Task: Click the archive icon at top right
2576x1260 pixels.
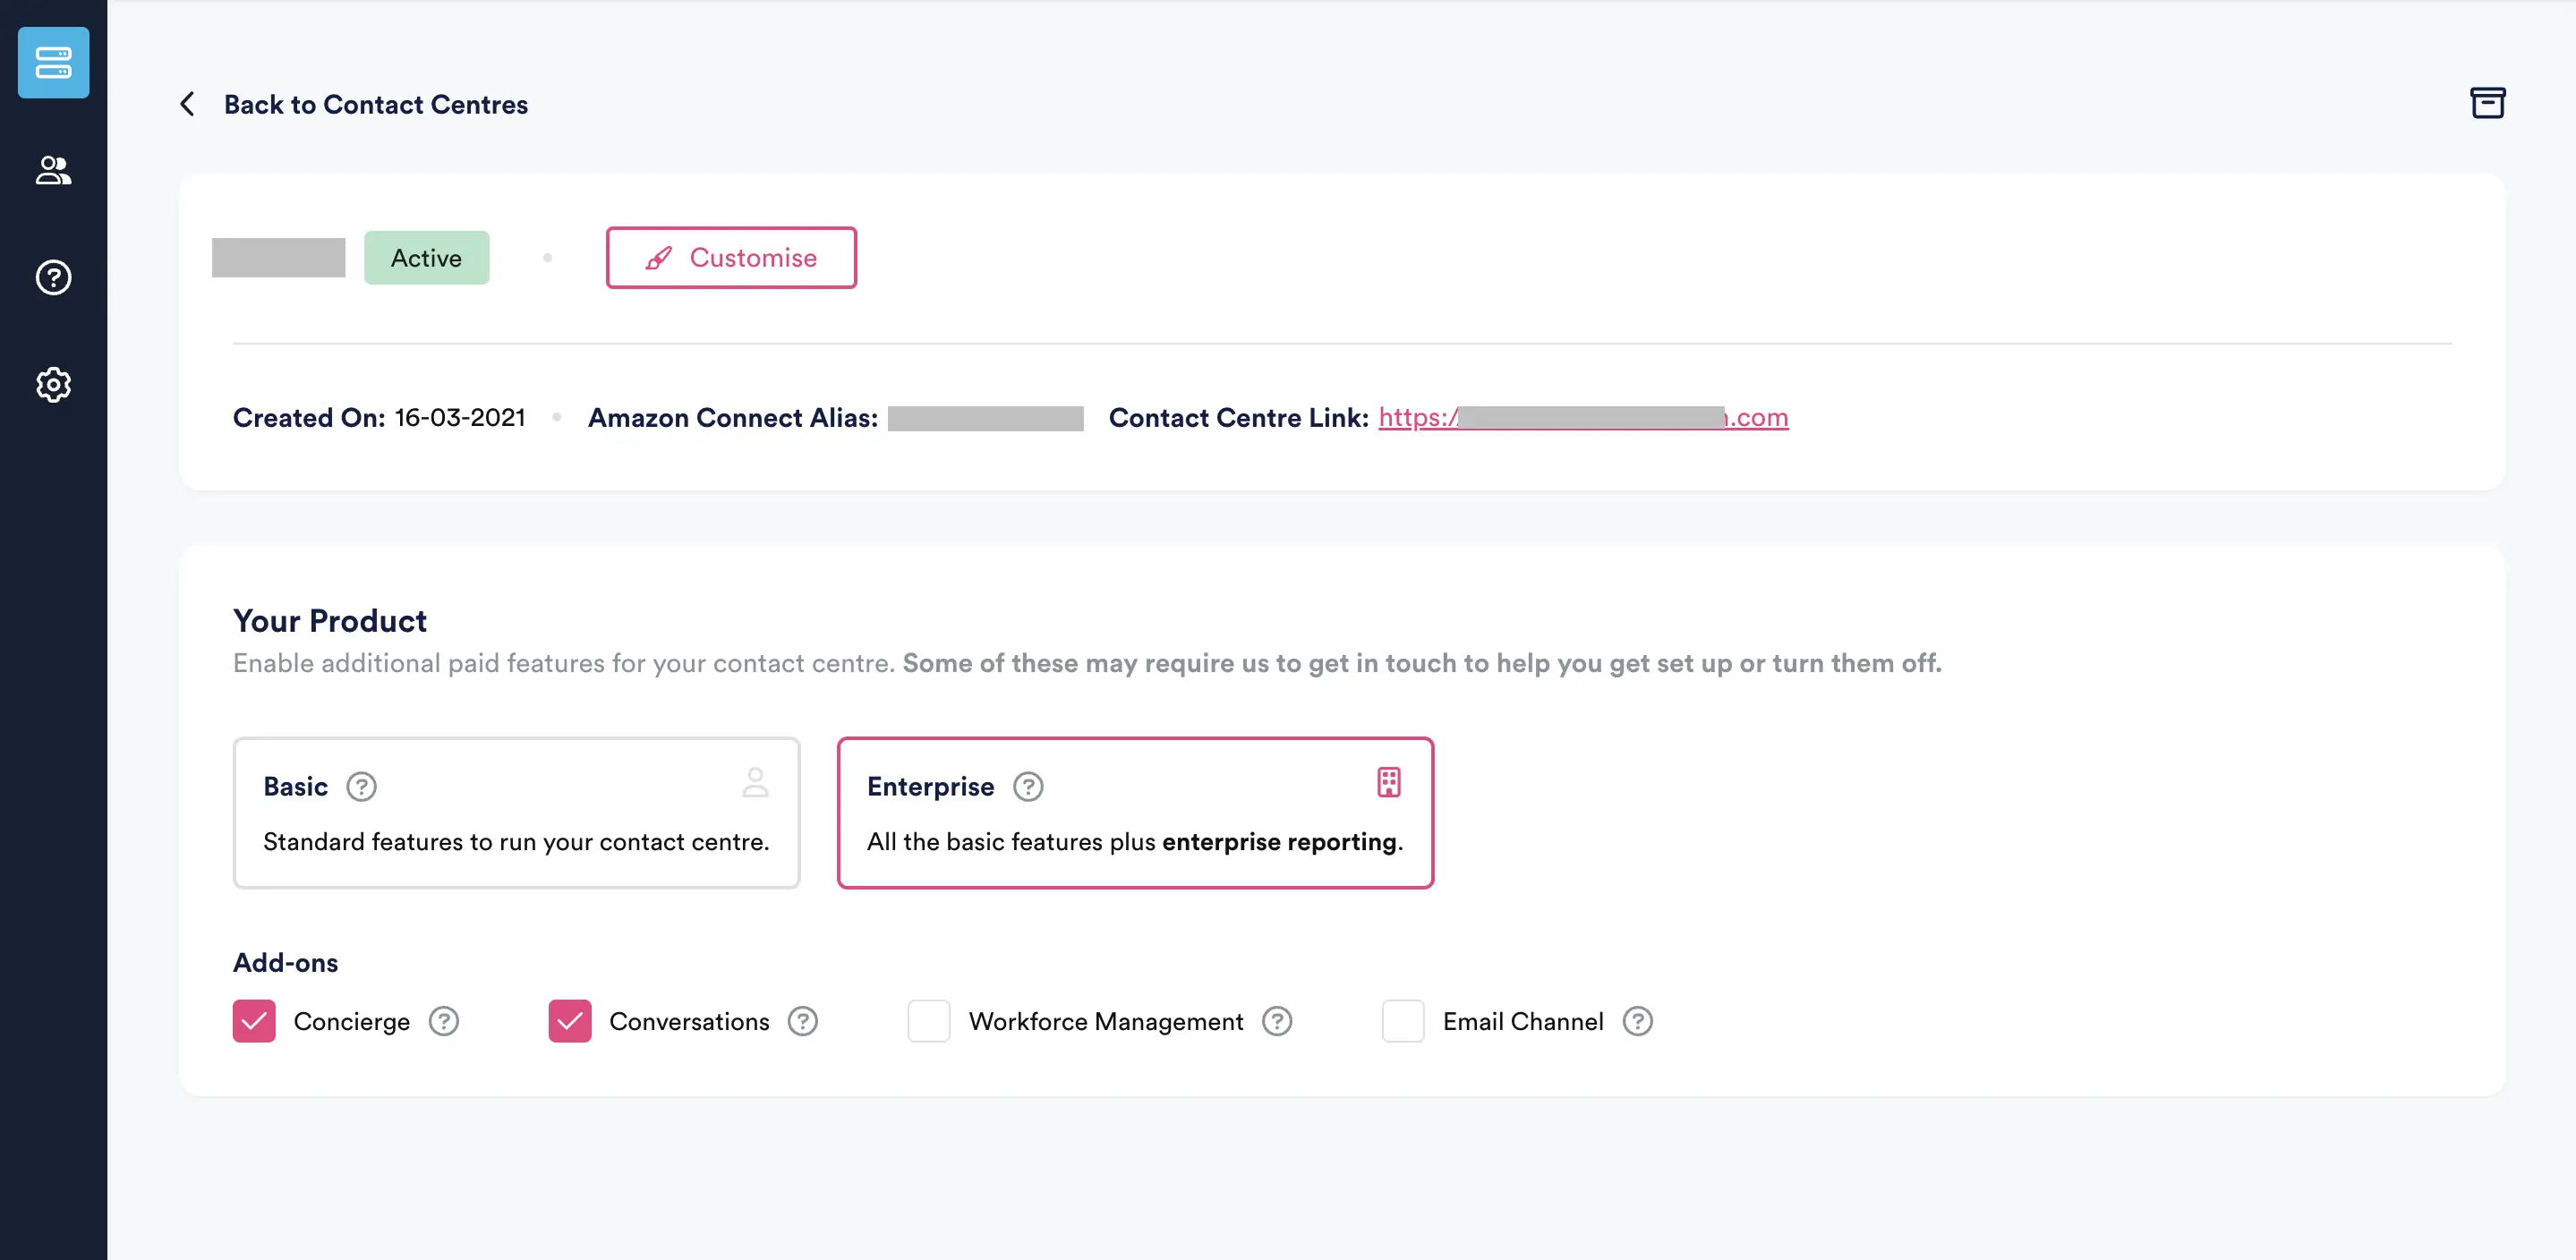Action: pyautogui.click(x=2487, y=102)
